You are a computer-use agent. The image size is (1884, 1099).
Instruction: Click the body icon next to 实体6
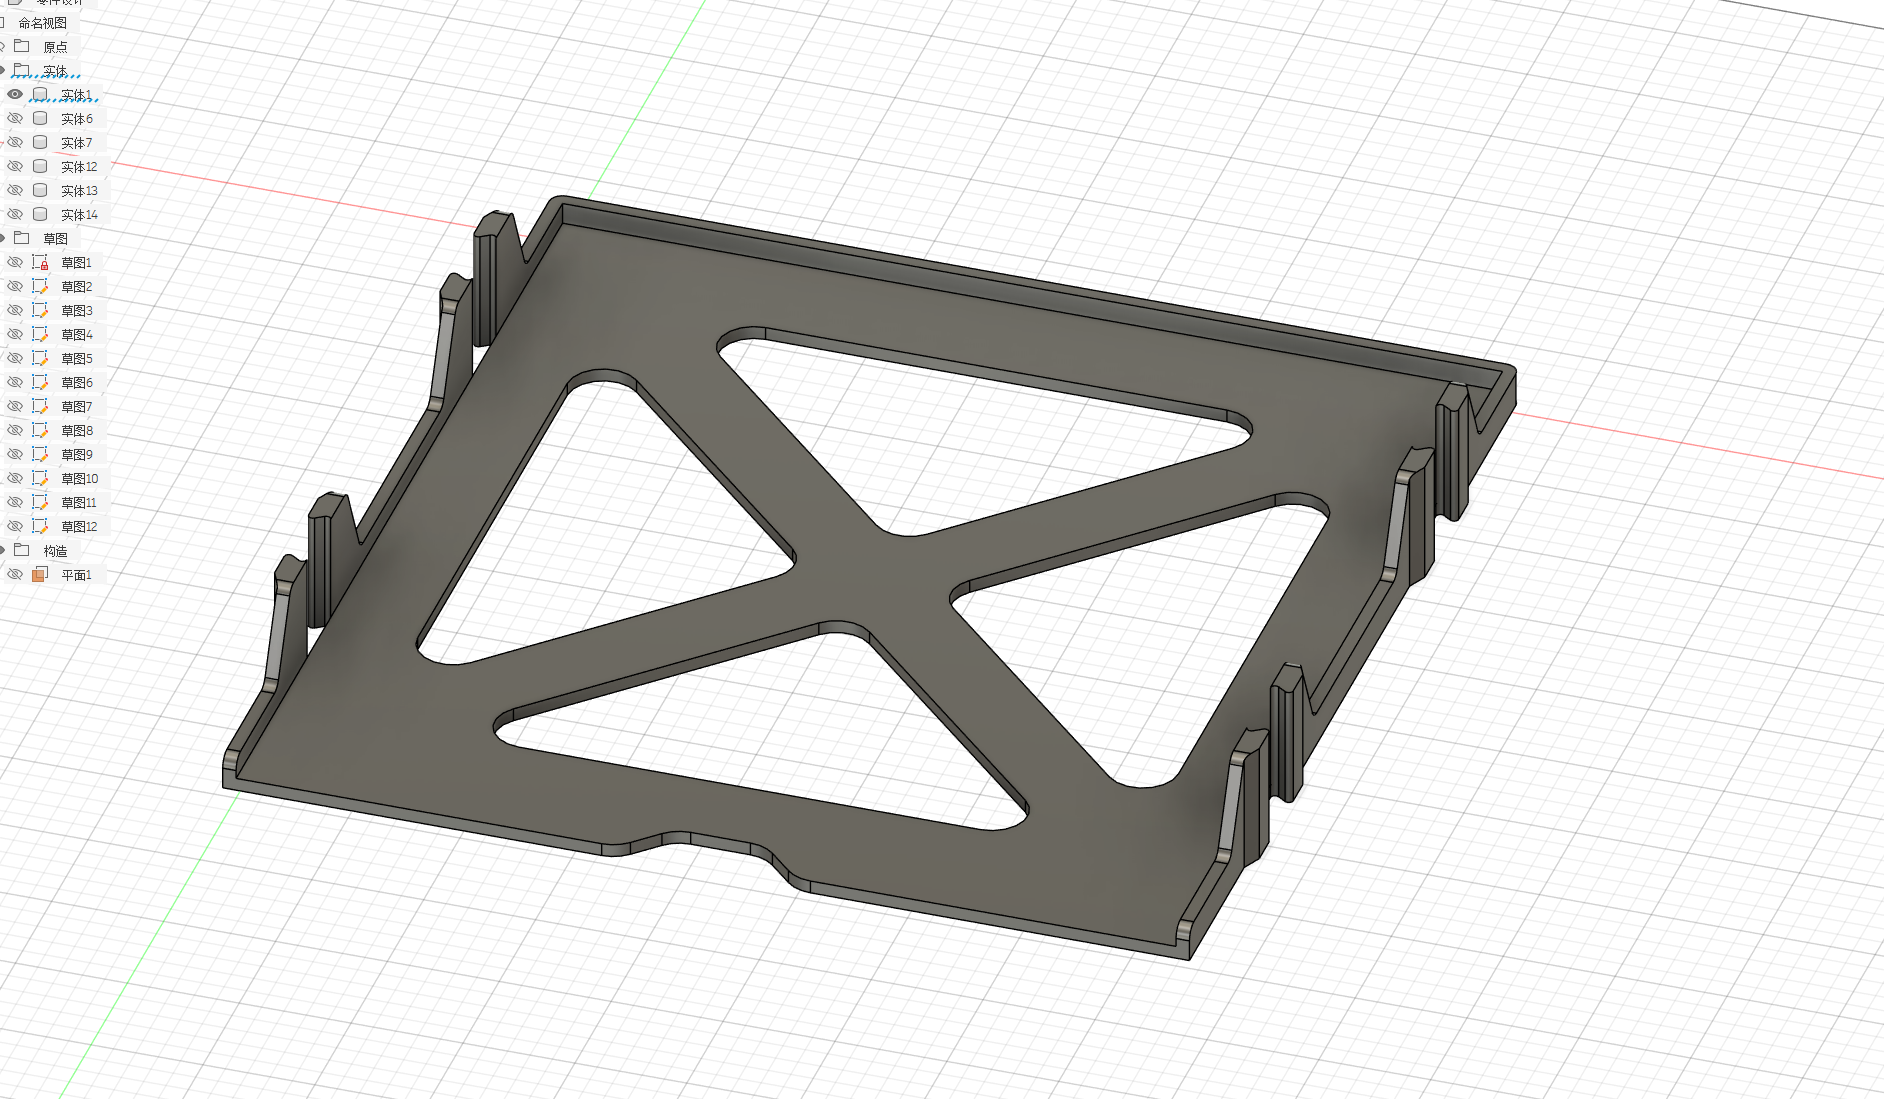tap(40, 118)
